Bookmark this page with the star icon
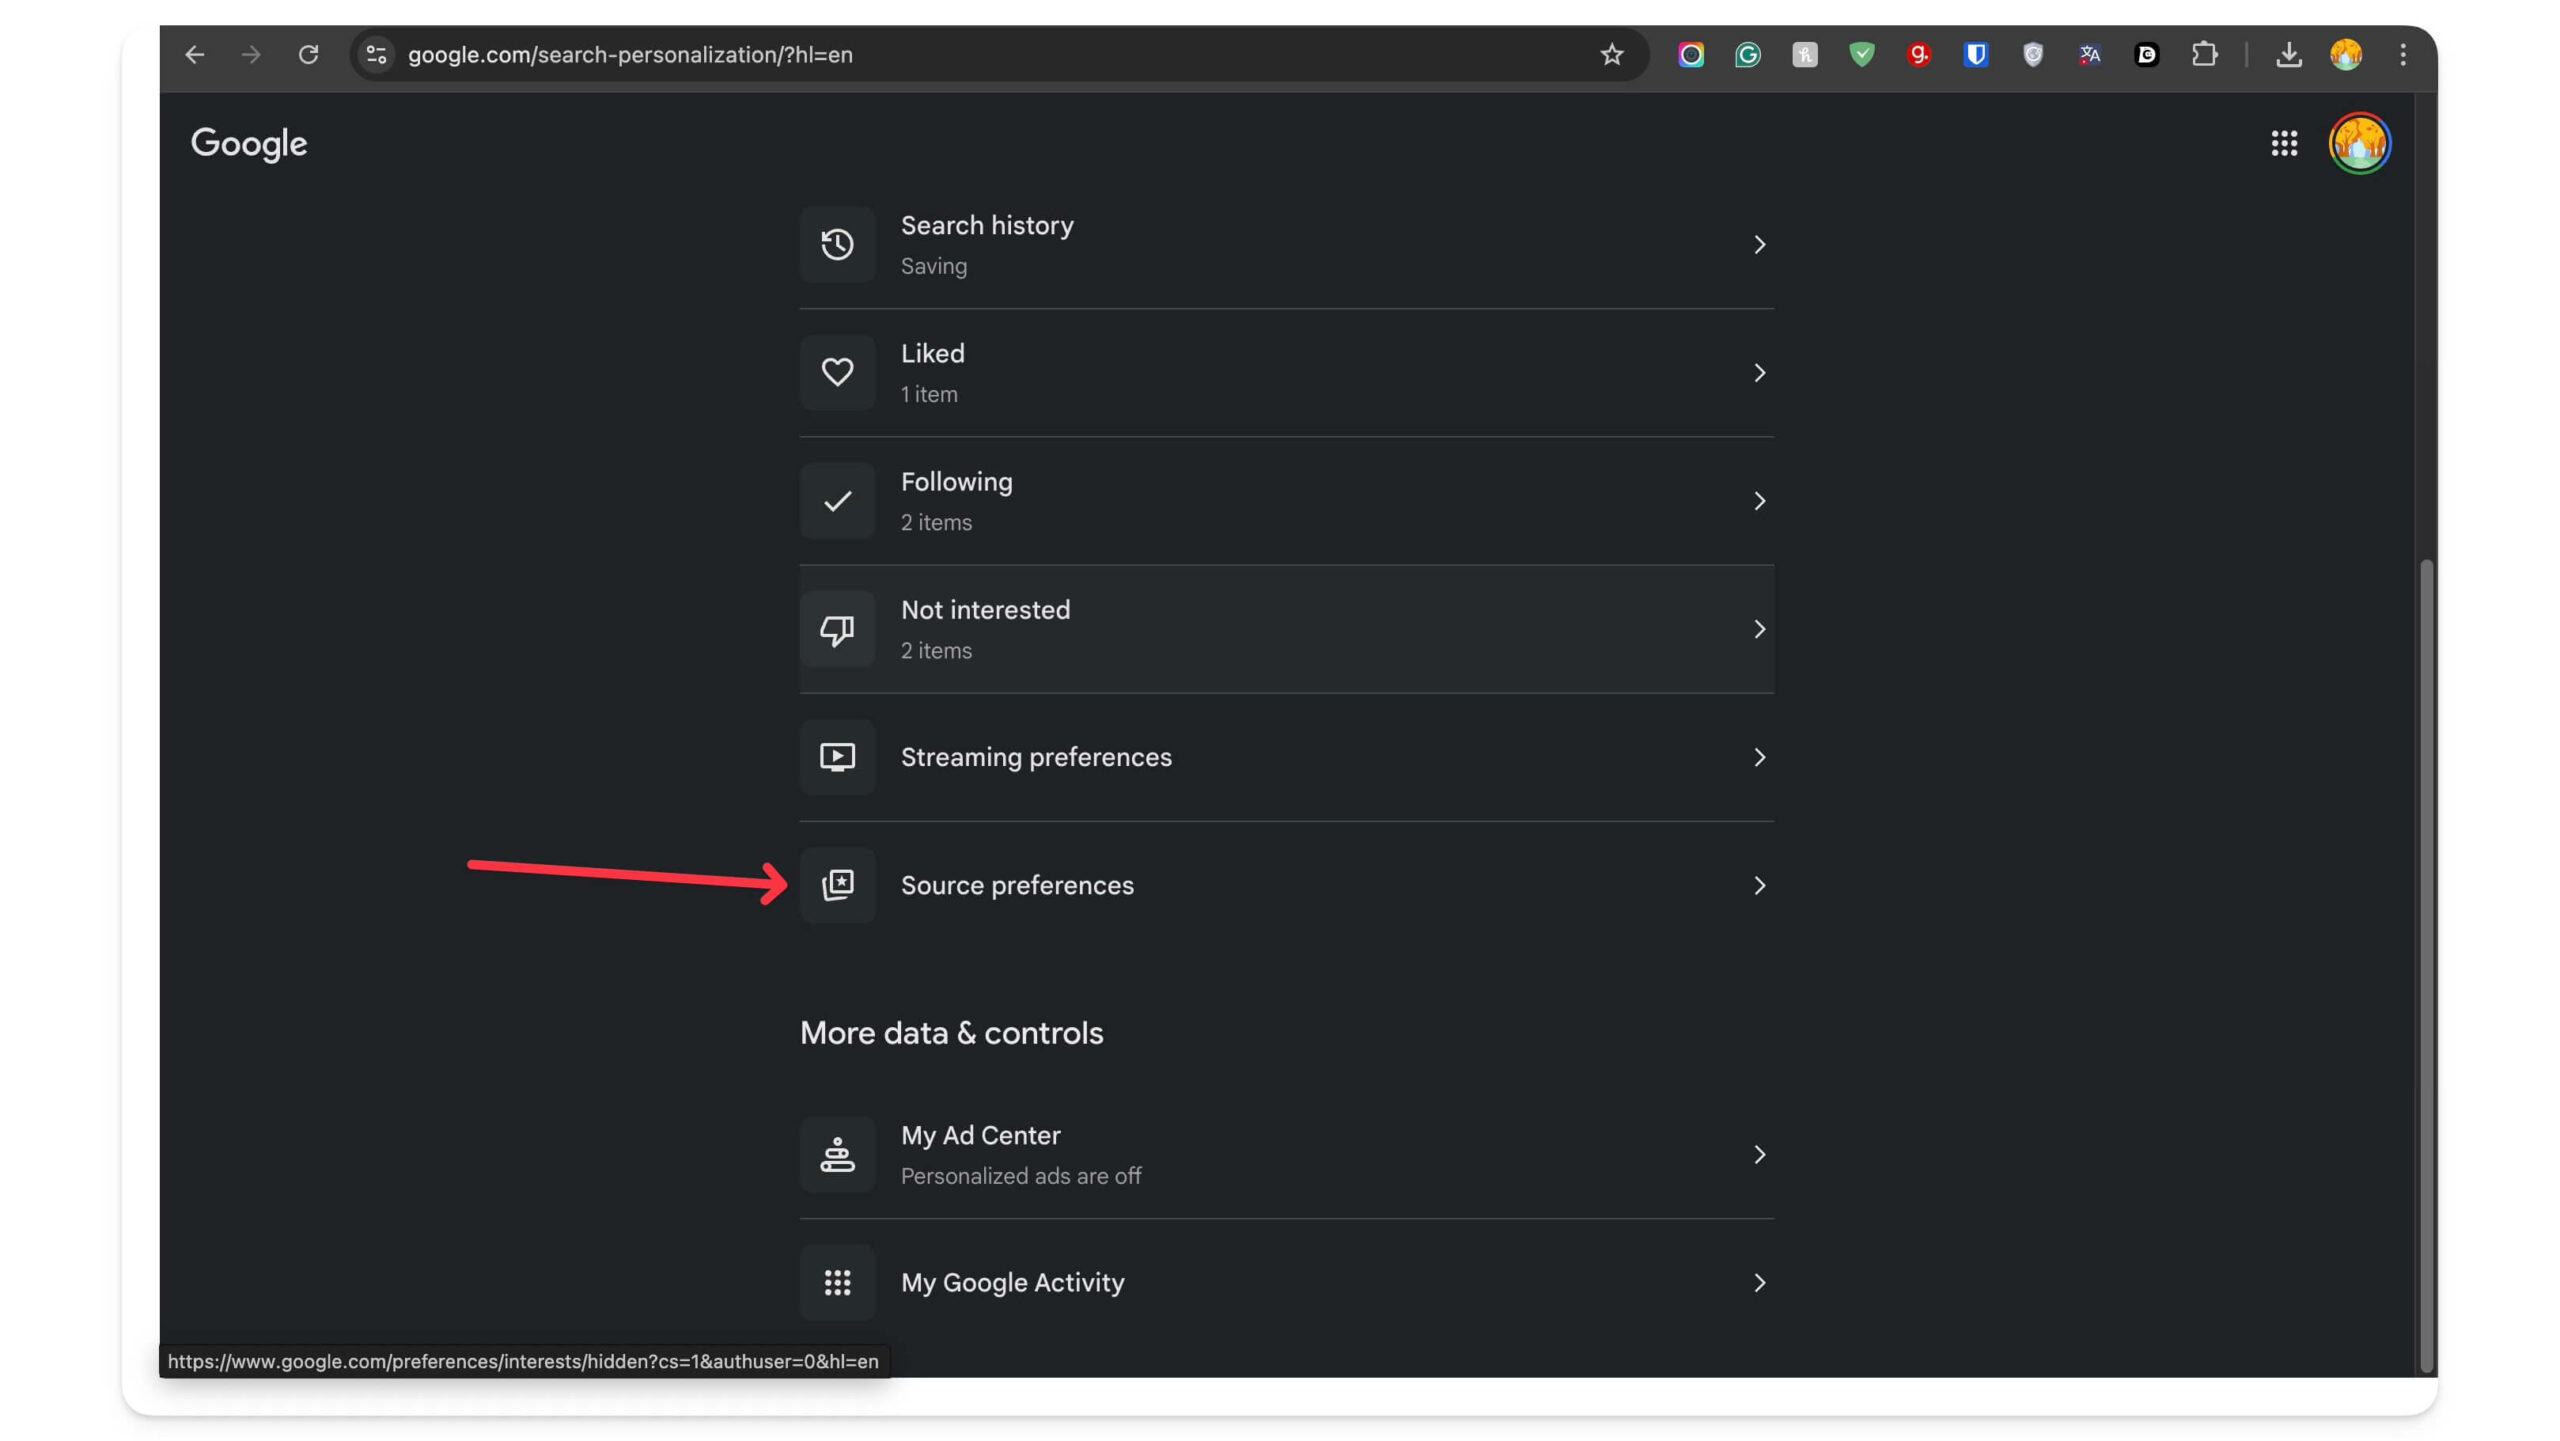The width and height of the screenshot is (2560, 1441). pos(1611,54)
